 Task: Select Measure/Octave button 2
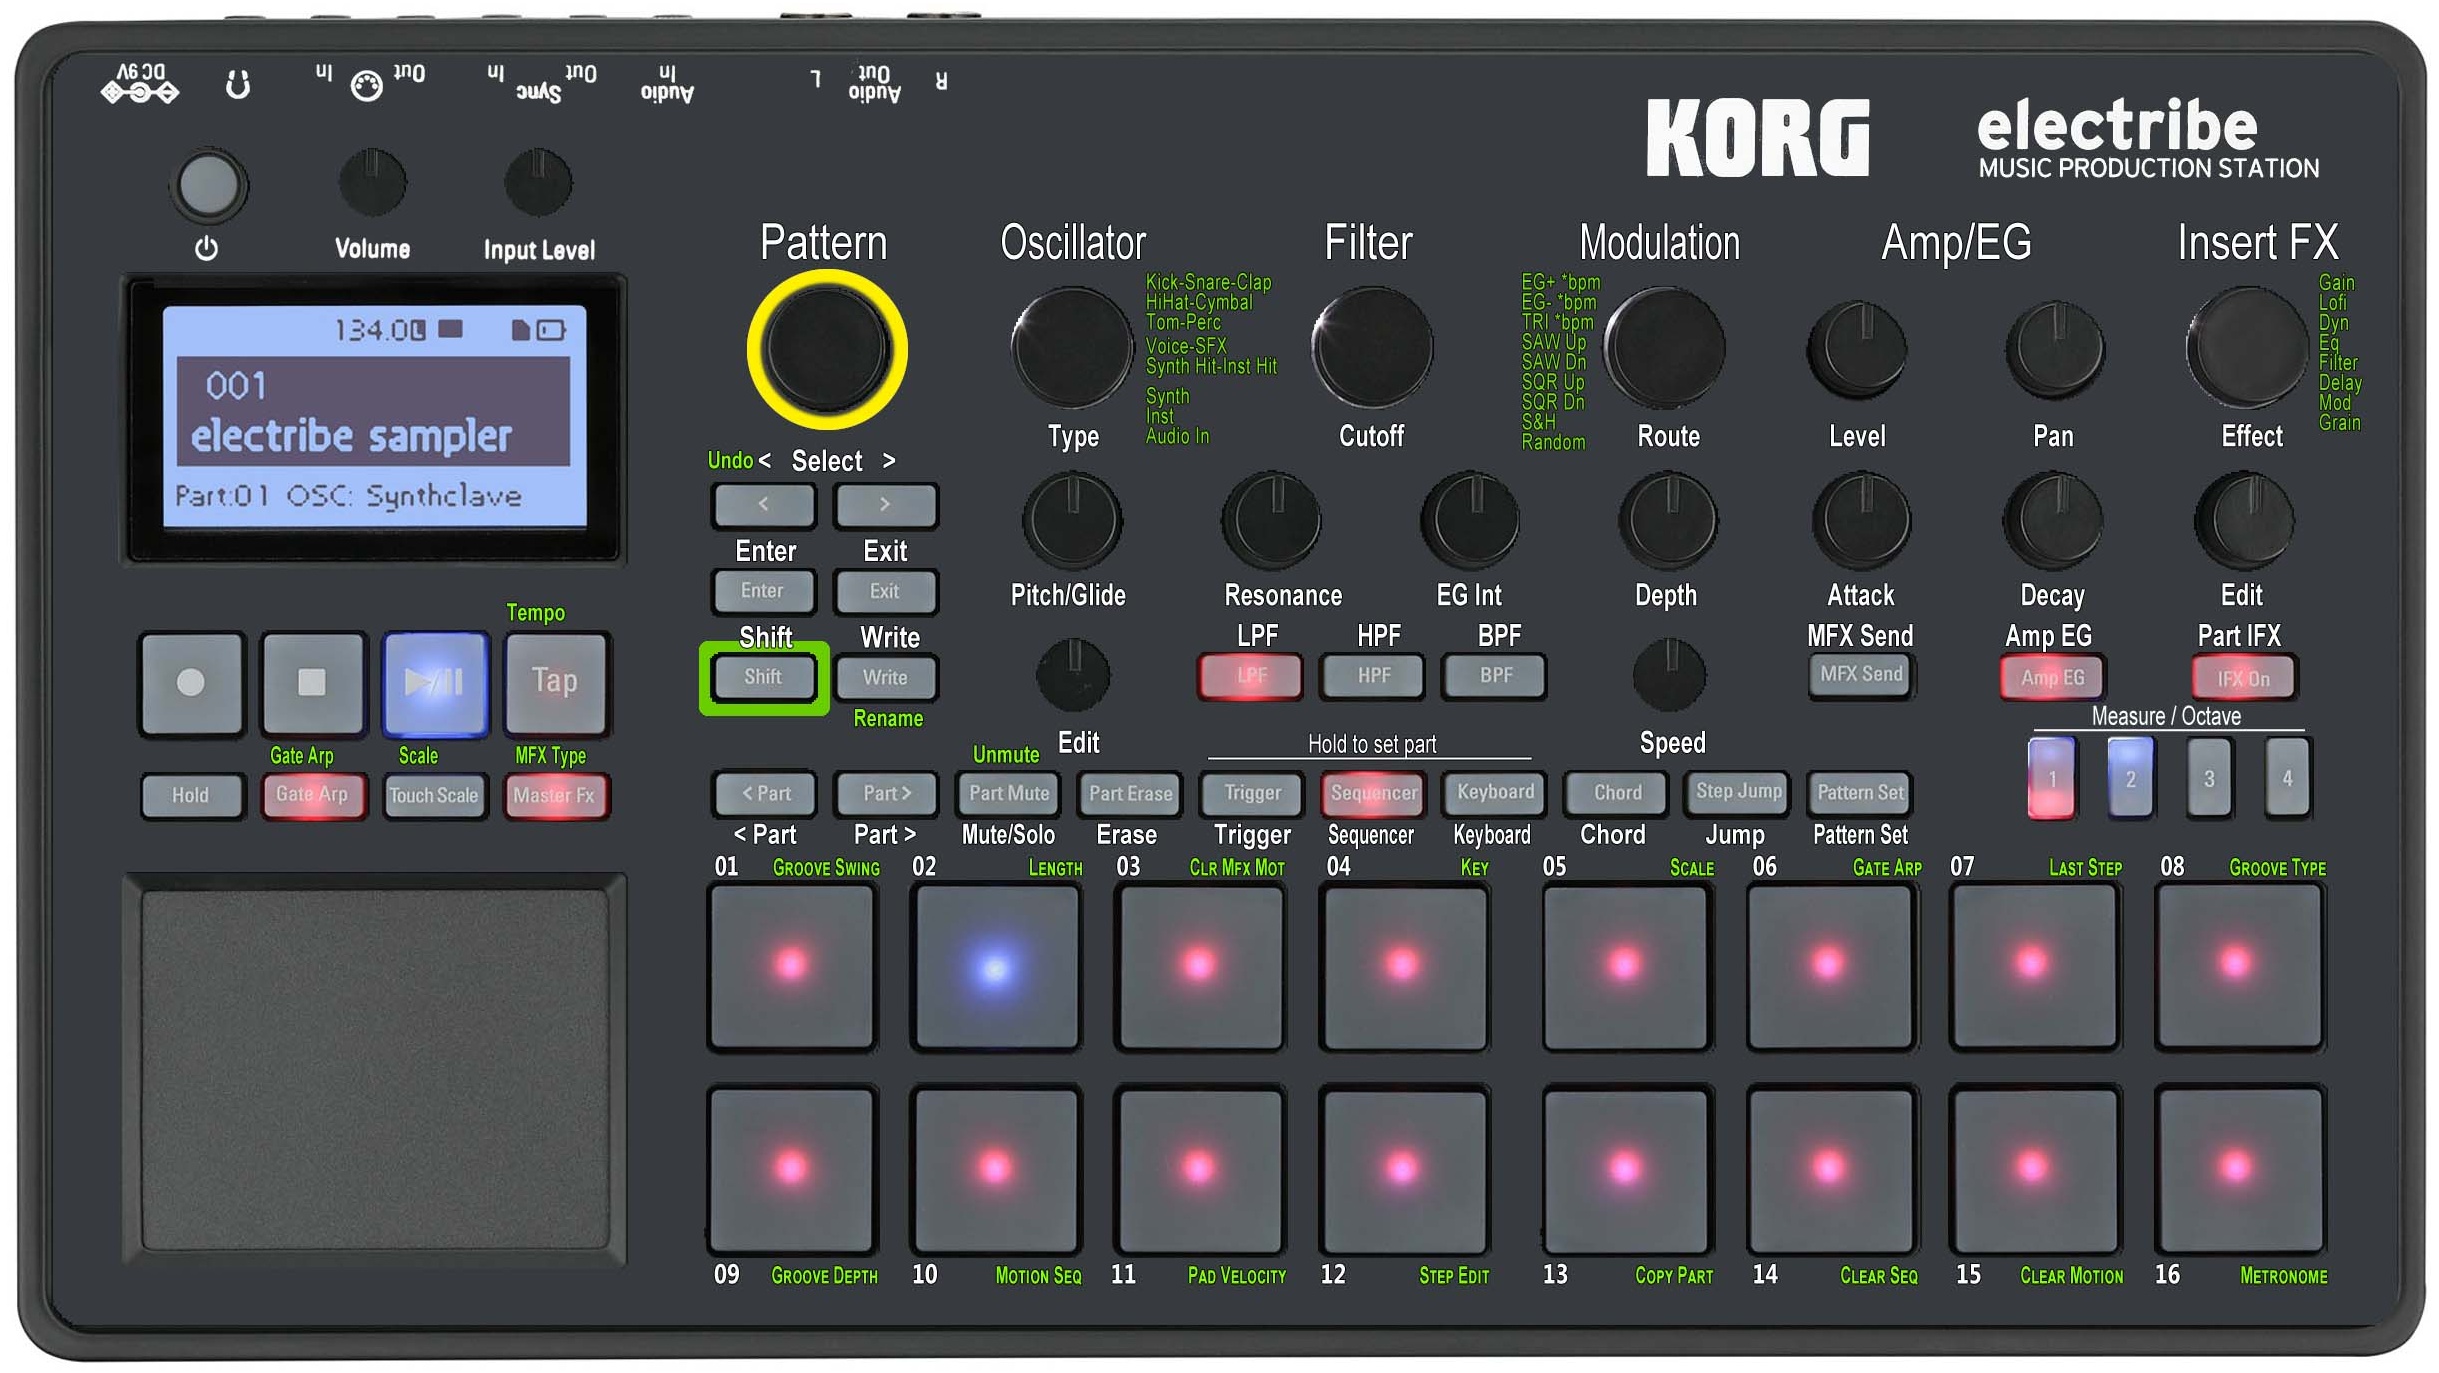point(2131,779)
